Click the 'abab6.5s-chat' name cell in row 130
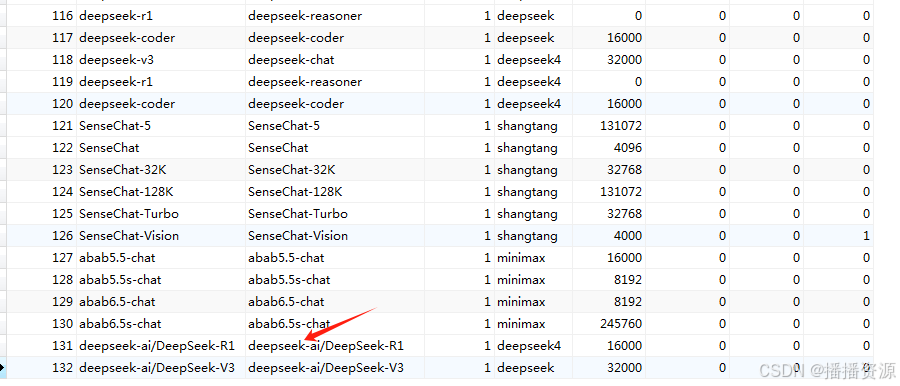Screen dimensions: 900x386 pos(120,323)
